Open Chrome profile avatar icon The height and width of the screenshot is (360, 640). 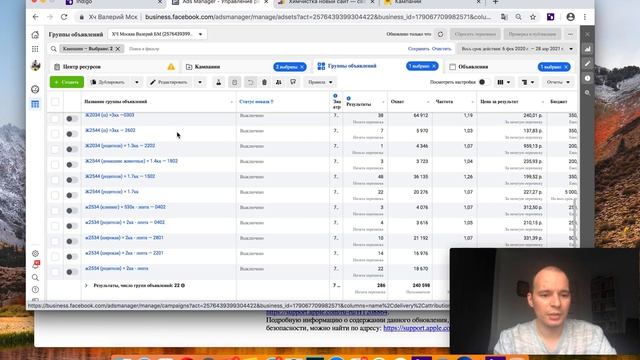coord(571,17)
